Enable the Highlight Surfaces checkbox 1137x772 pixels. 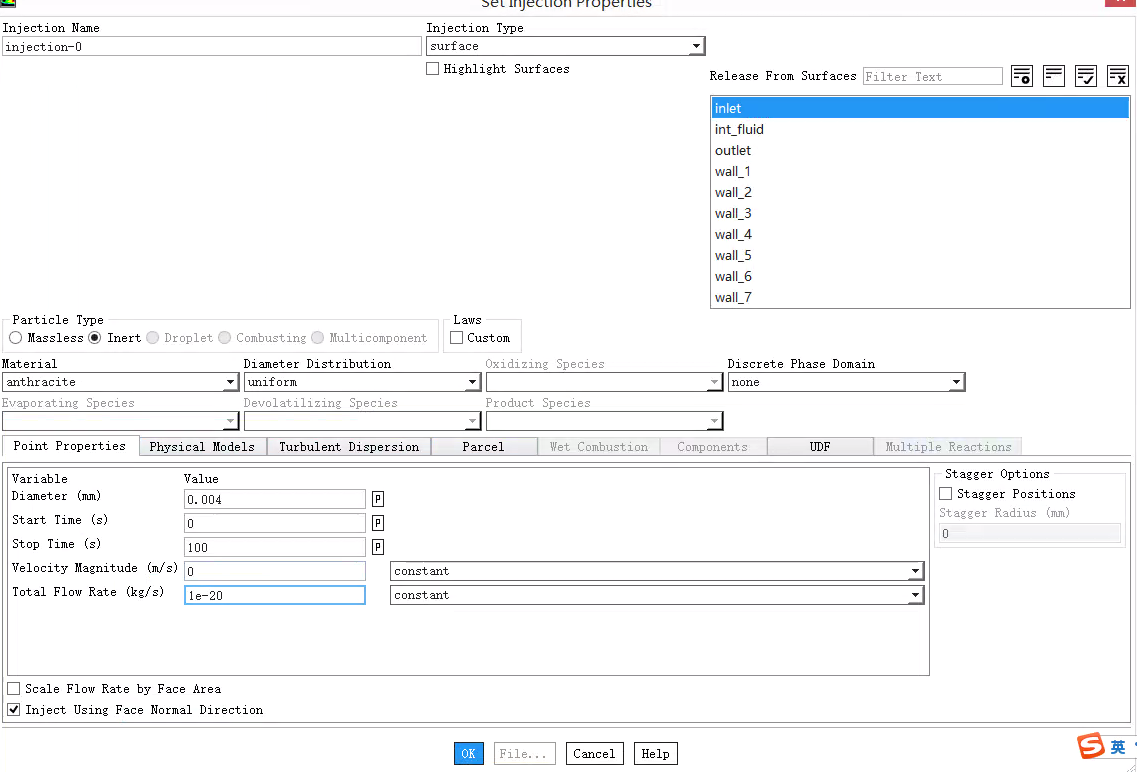433,69
